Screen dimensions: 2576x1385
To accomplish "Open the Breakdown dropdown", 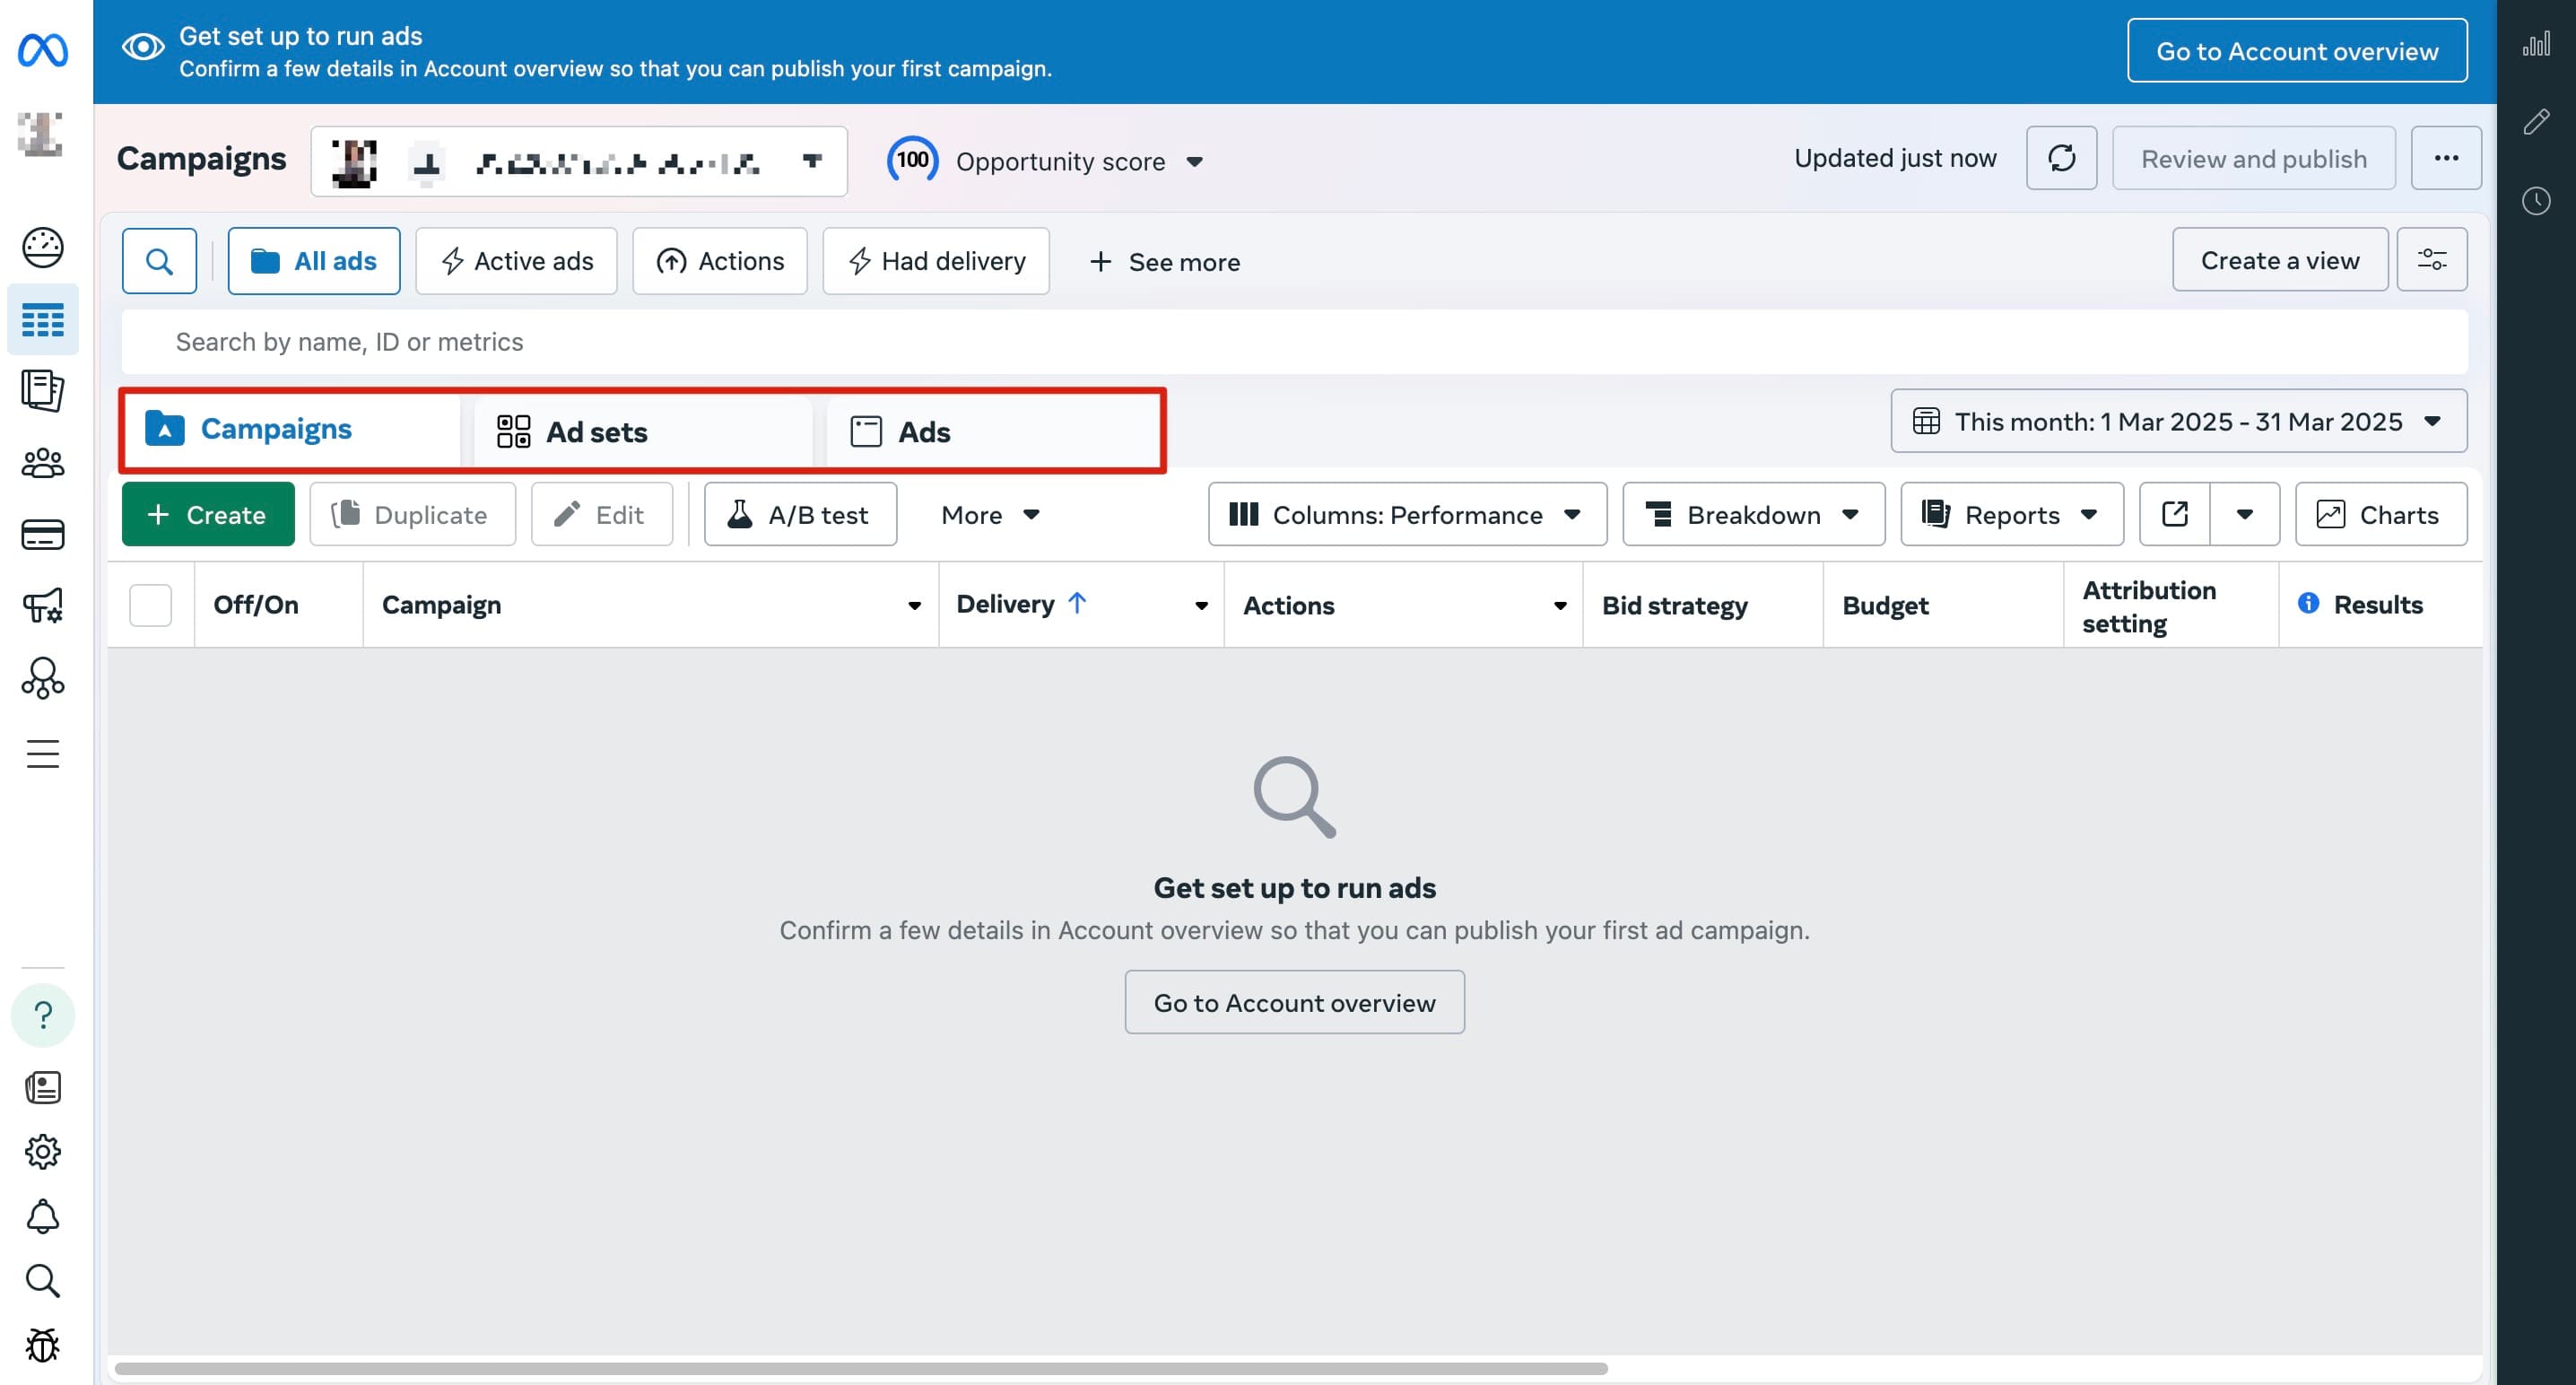I will (x=1753, y=514).
